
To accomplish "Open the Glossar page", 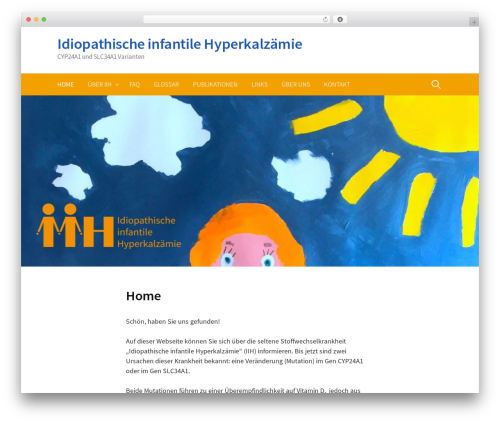I will pyautogui.click(x=166, y=84).
